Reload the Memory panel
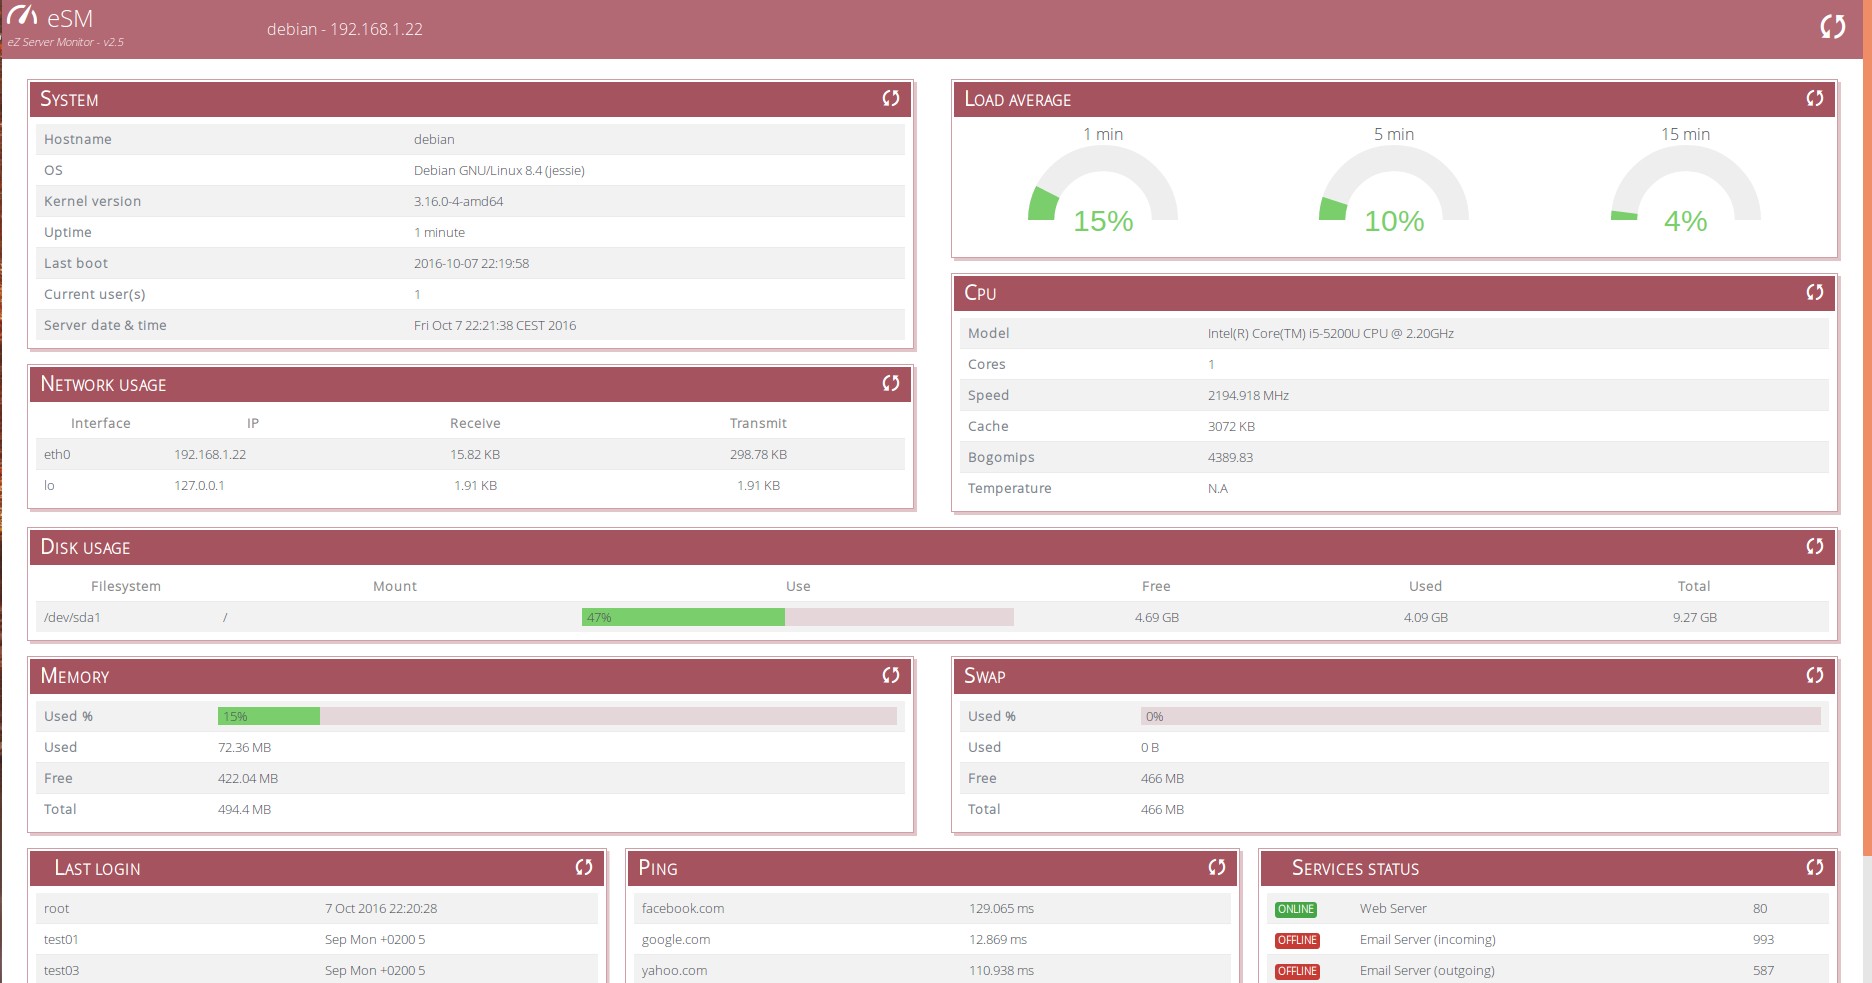The width and height of the screenshot is (1872, 983). pyautogui.click(x=890, y=675)
